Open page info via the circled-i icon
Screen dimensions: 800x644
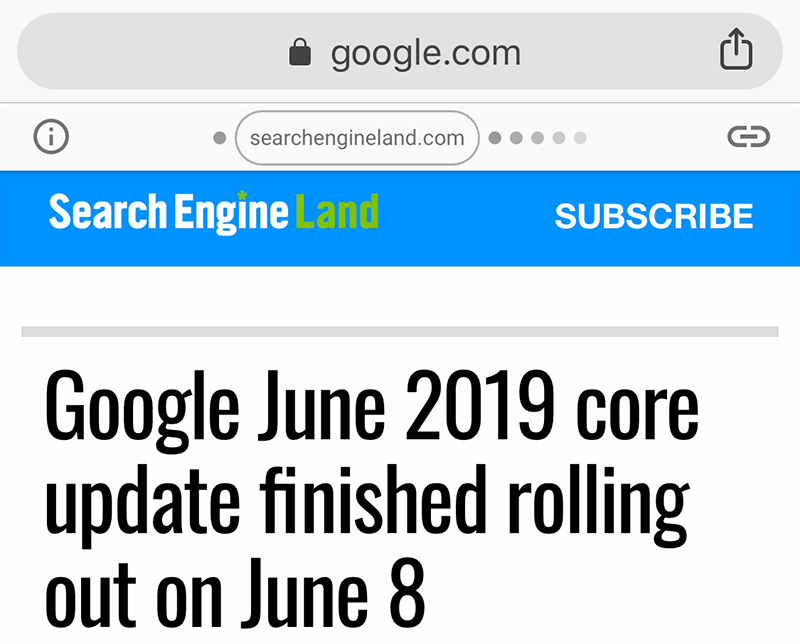pos(51,136)
